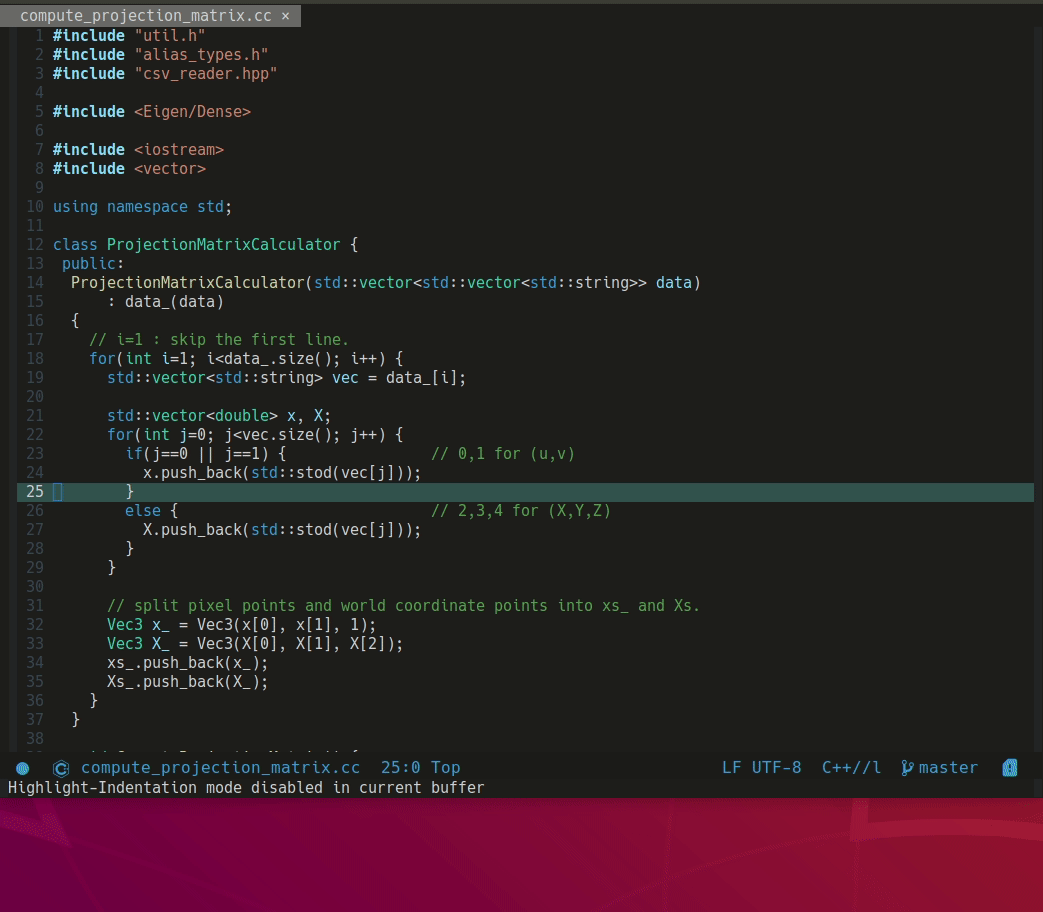Click the "util.h" include string
1043x912 pixels.
(x=170, y=36)
